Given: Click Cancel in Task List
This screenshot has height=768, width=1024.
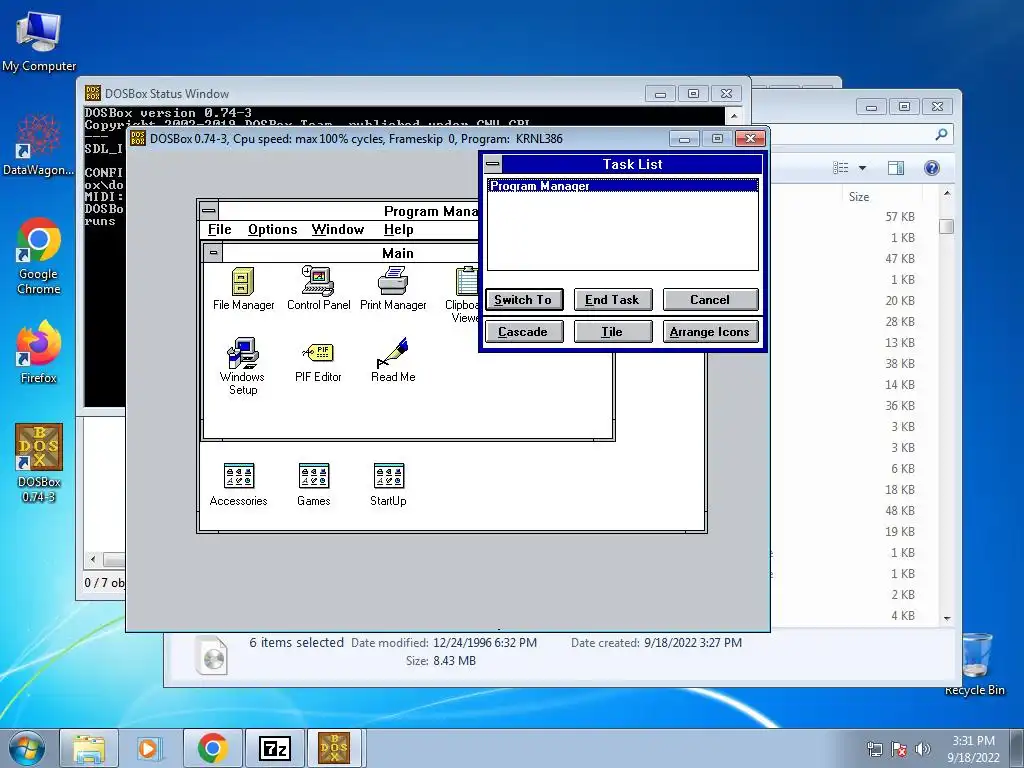Looking at the screenshot, I should click(x=711, y=300).
